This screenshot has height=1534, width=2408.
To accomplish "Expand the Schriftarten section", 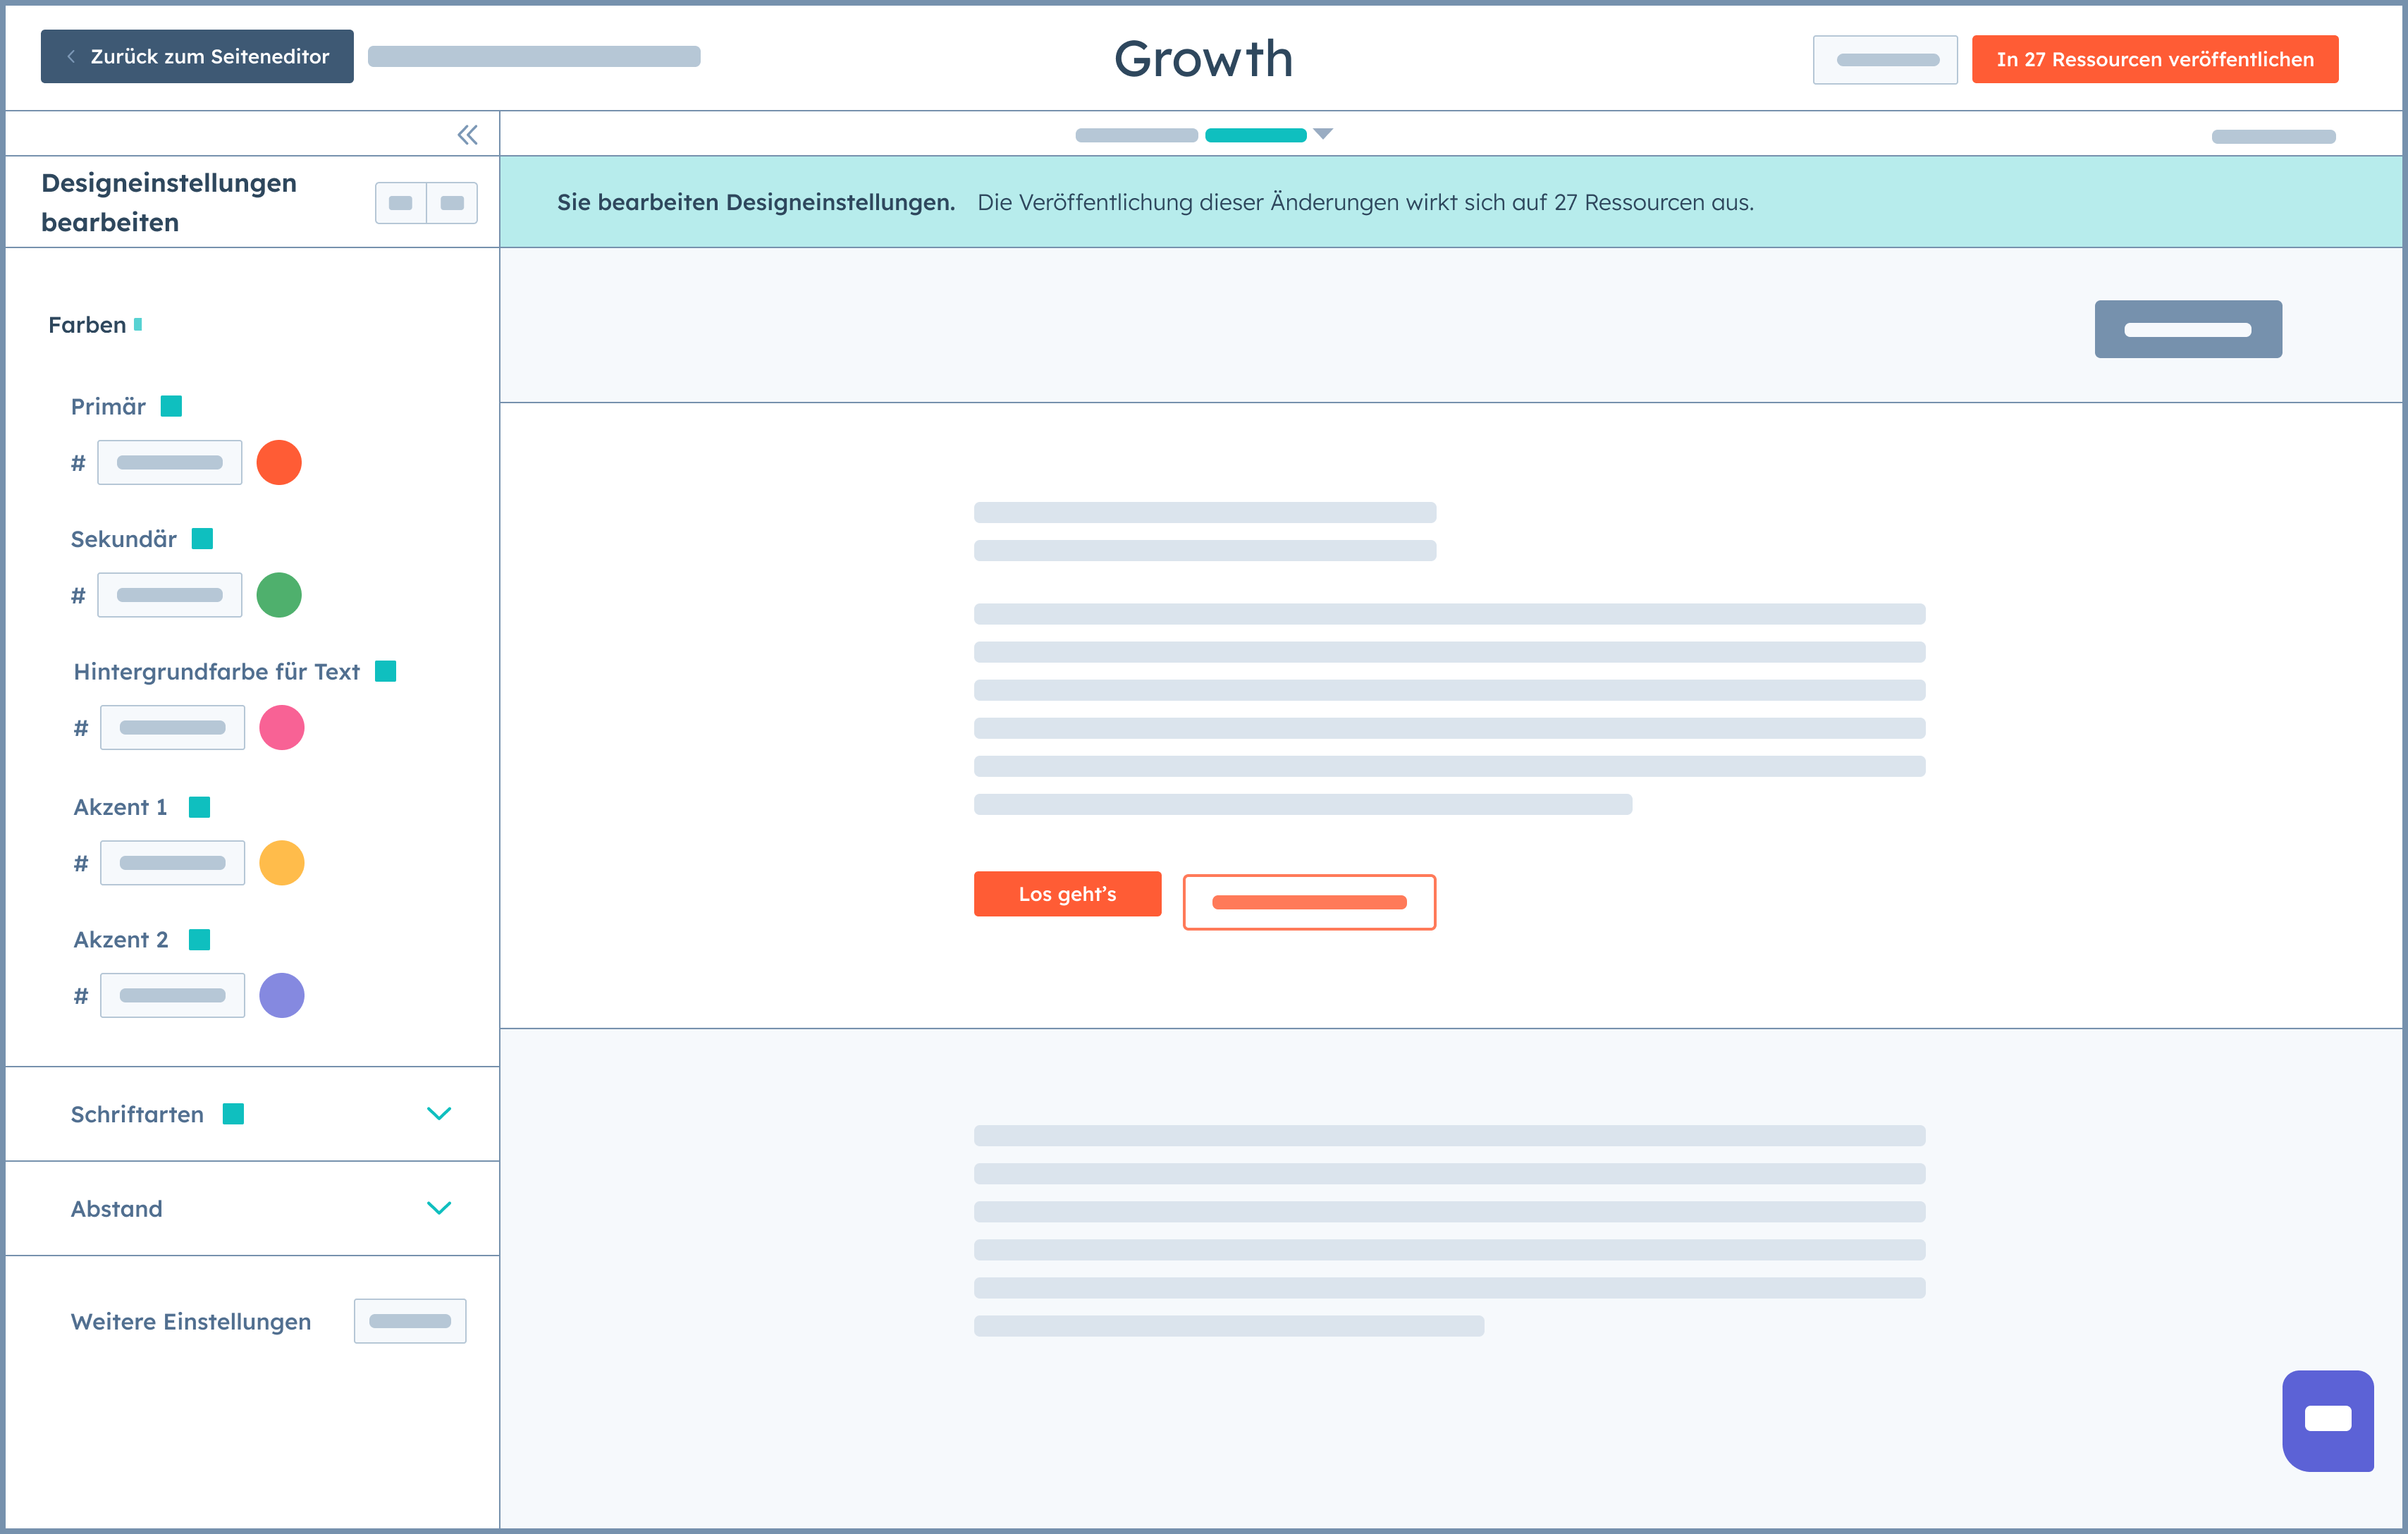I will coord(438,1113).
